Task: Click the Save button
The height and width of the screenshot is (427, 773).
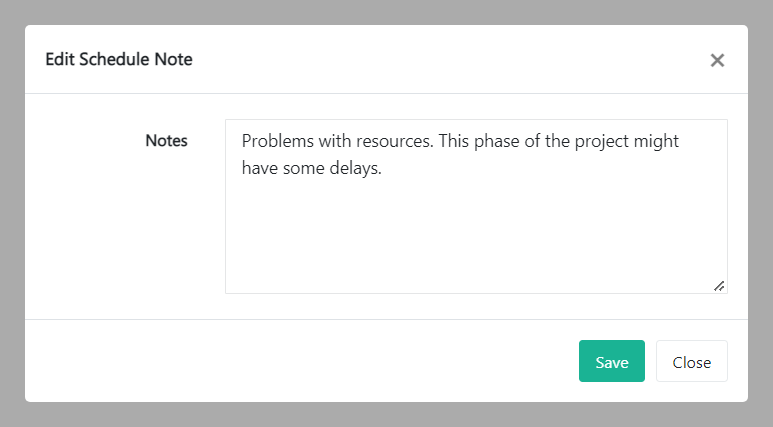Action: pos(611,362)
